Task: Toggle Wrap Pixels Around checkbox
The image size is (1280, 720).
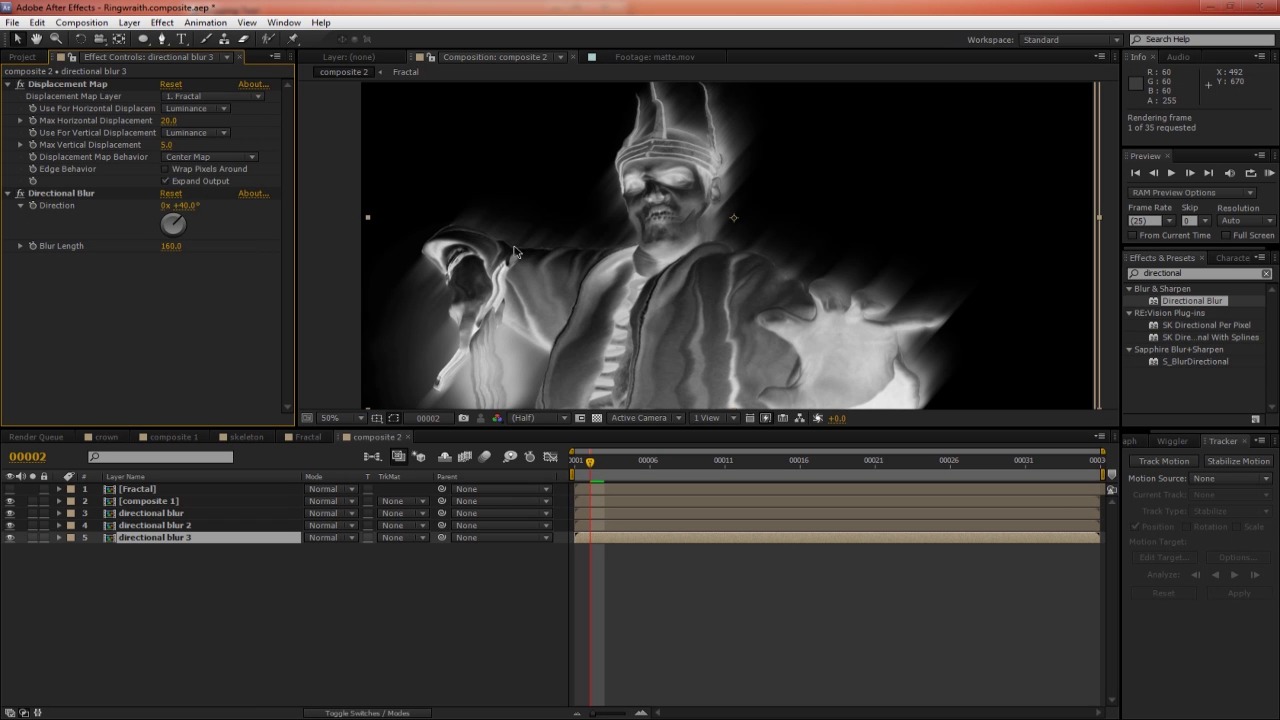Action: click(165, 169)
